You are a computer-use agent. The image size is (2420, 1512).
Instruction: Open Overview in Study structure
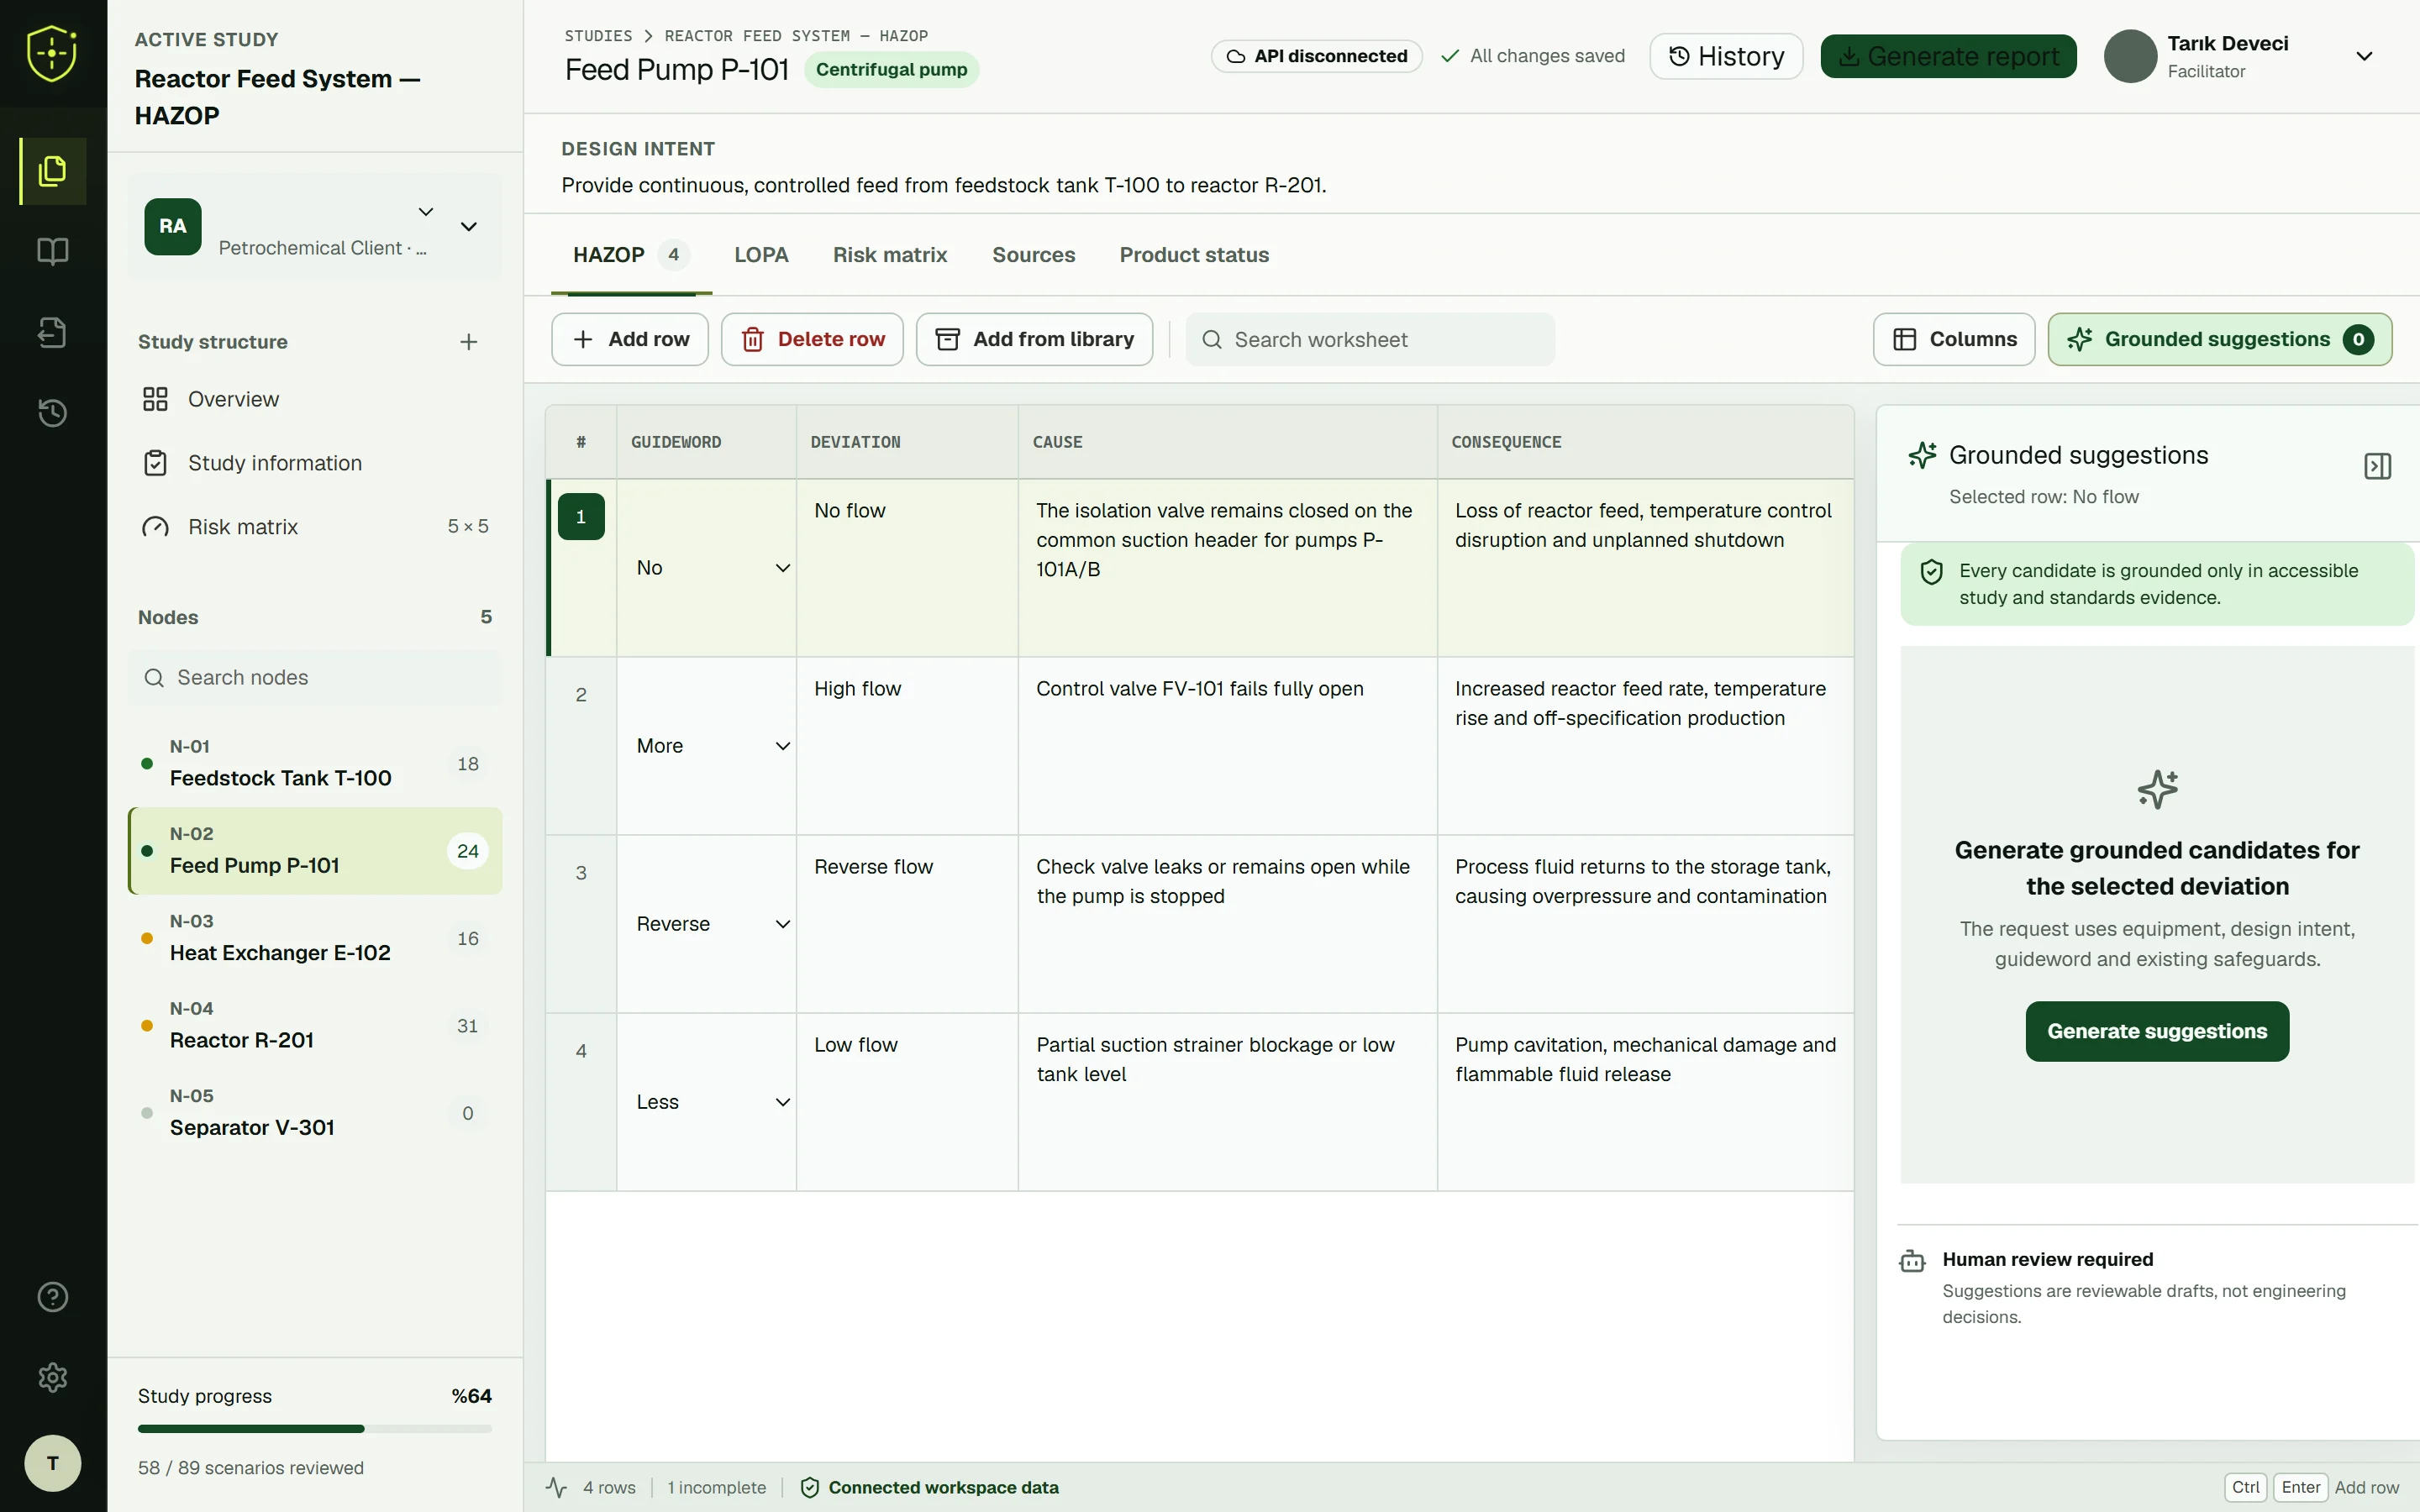315,399
